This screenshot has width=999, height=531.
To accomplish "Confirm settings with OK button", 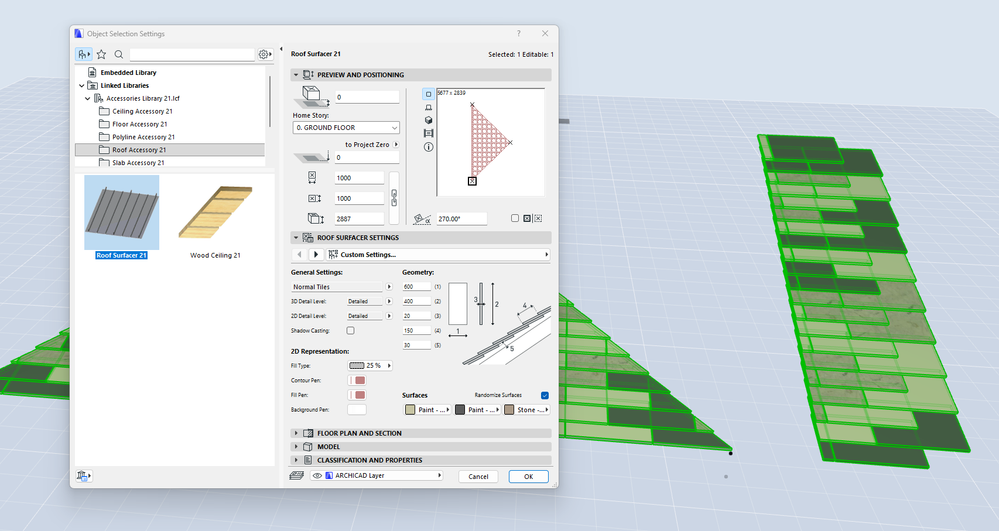I will click(528, 476).
